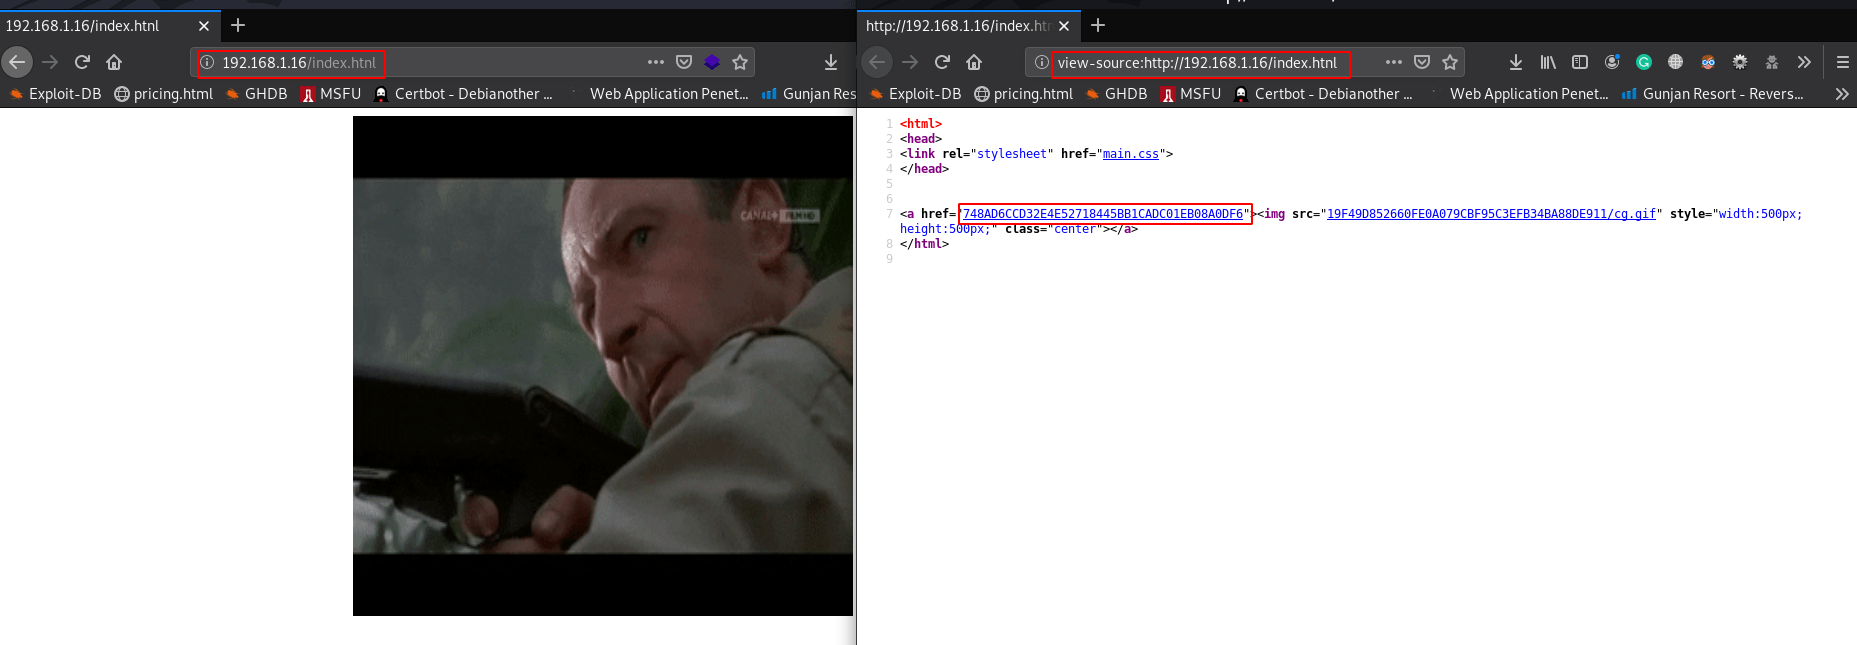Reload the view-source window
Viewport: 1857px width, 645px height.
coord(942,62)
